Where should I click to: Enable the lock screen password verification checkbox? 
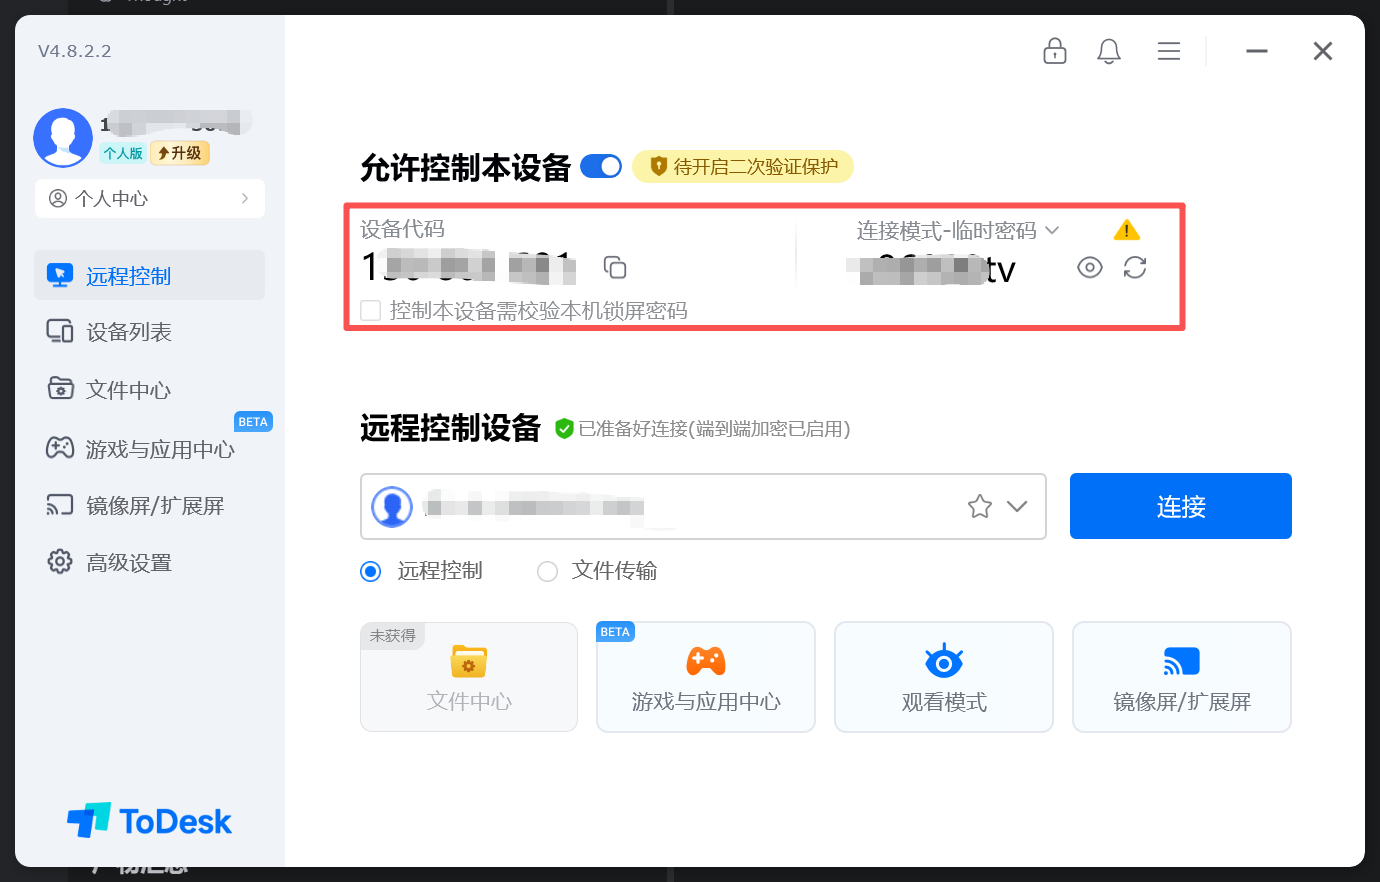[370, 310]
